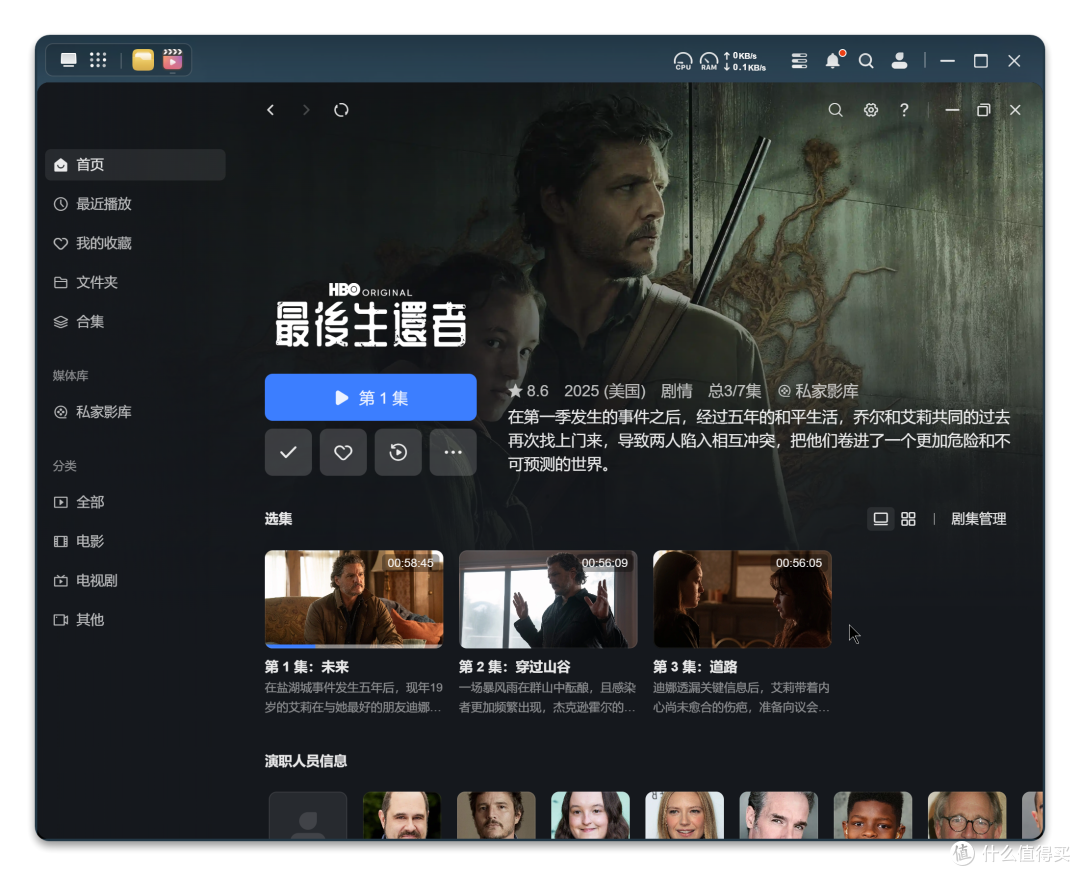Add series to favorites with heart button
Image resolution: width=1080 pixels, height=876 pixels.
(x=343, y=452)
